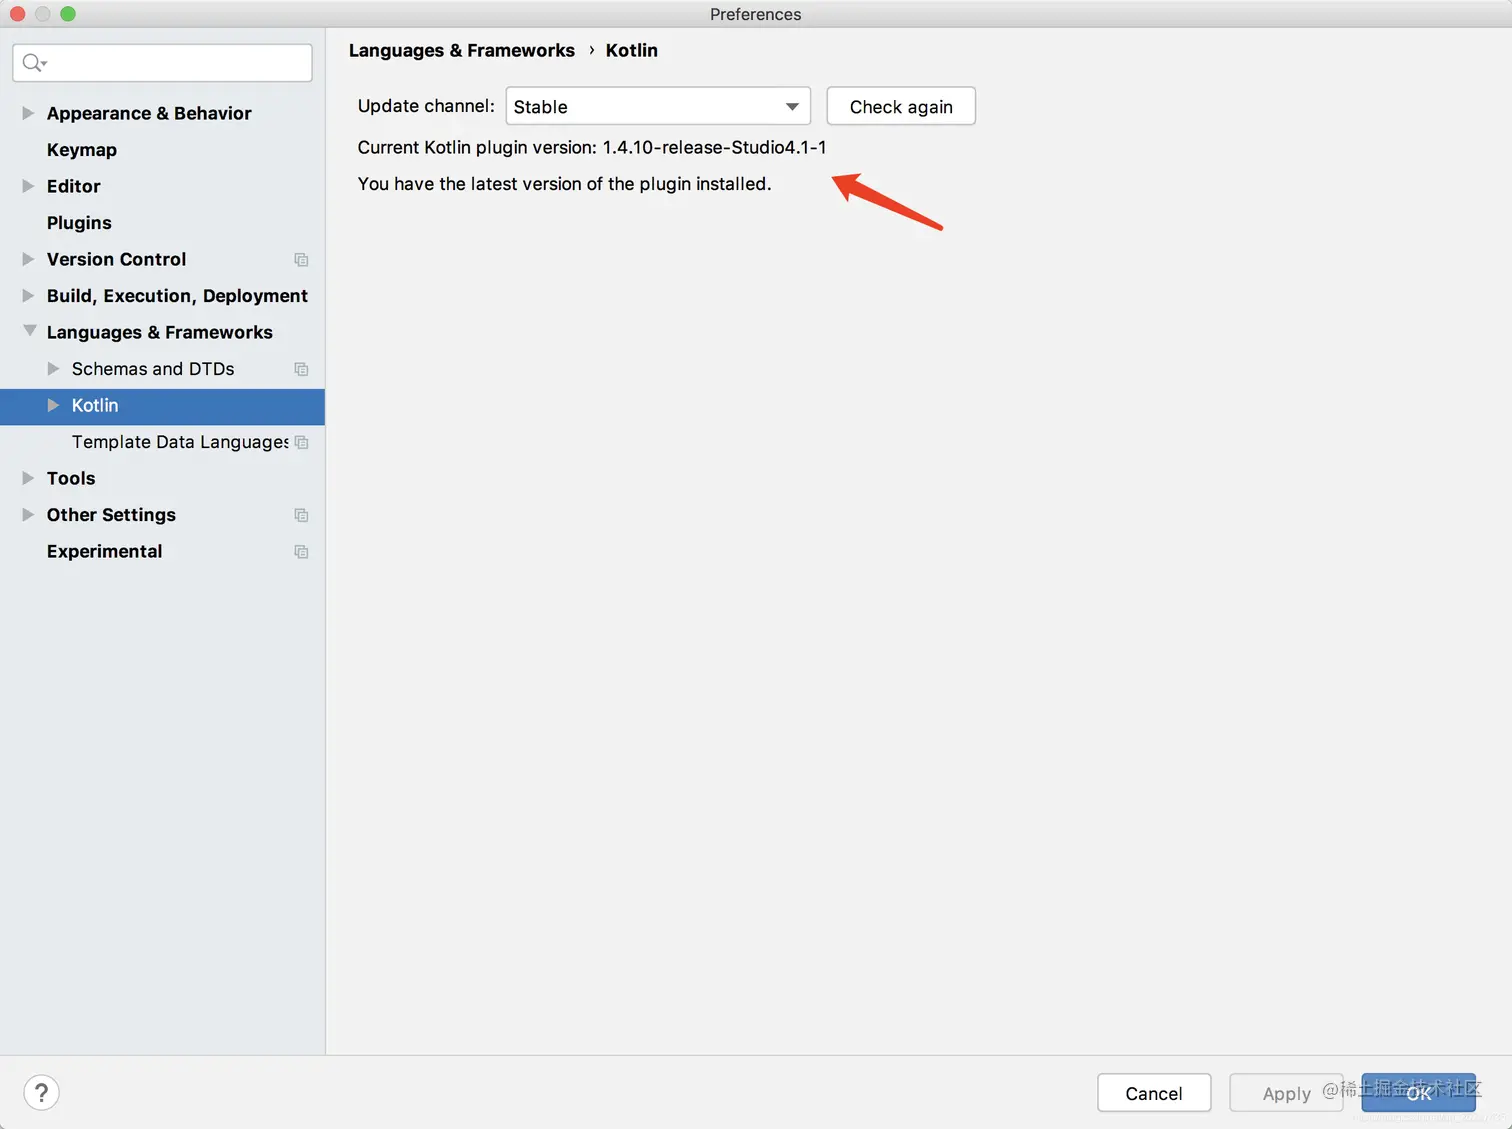
Task: Click Kotlin in the breadcrumb
Action: tap(632, 50)
